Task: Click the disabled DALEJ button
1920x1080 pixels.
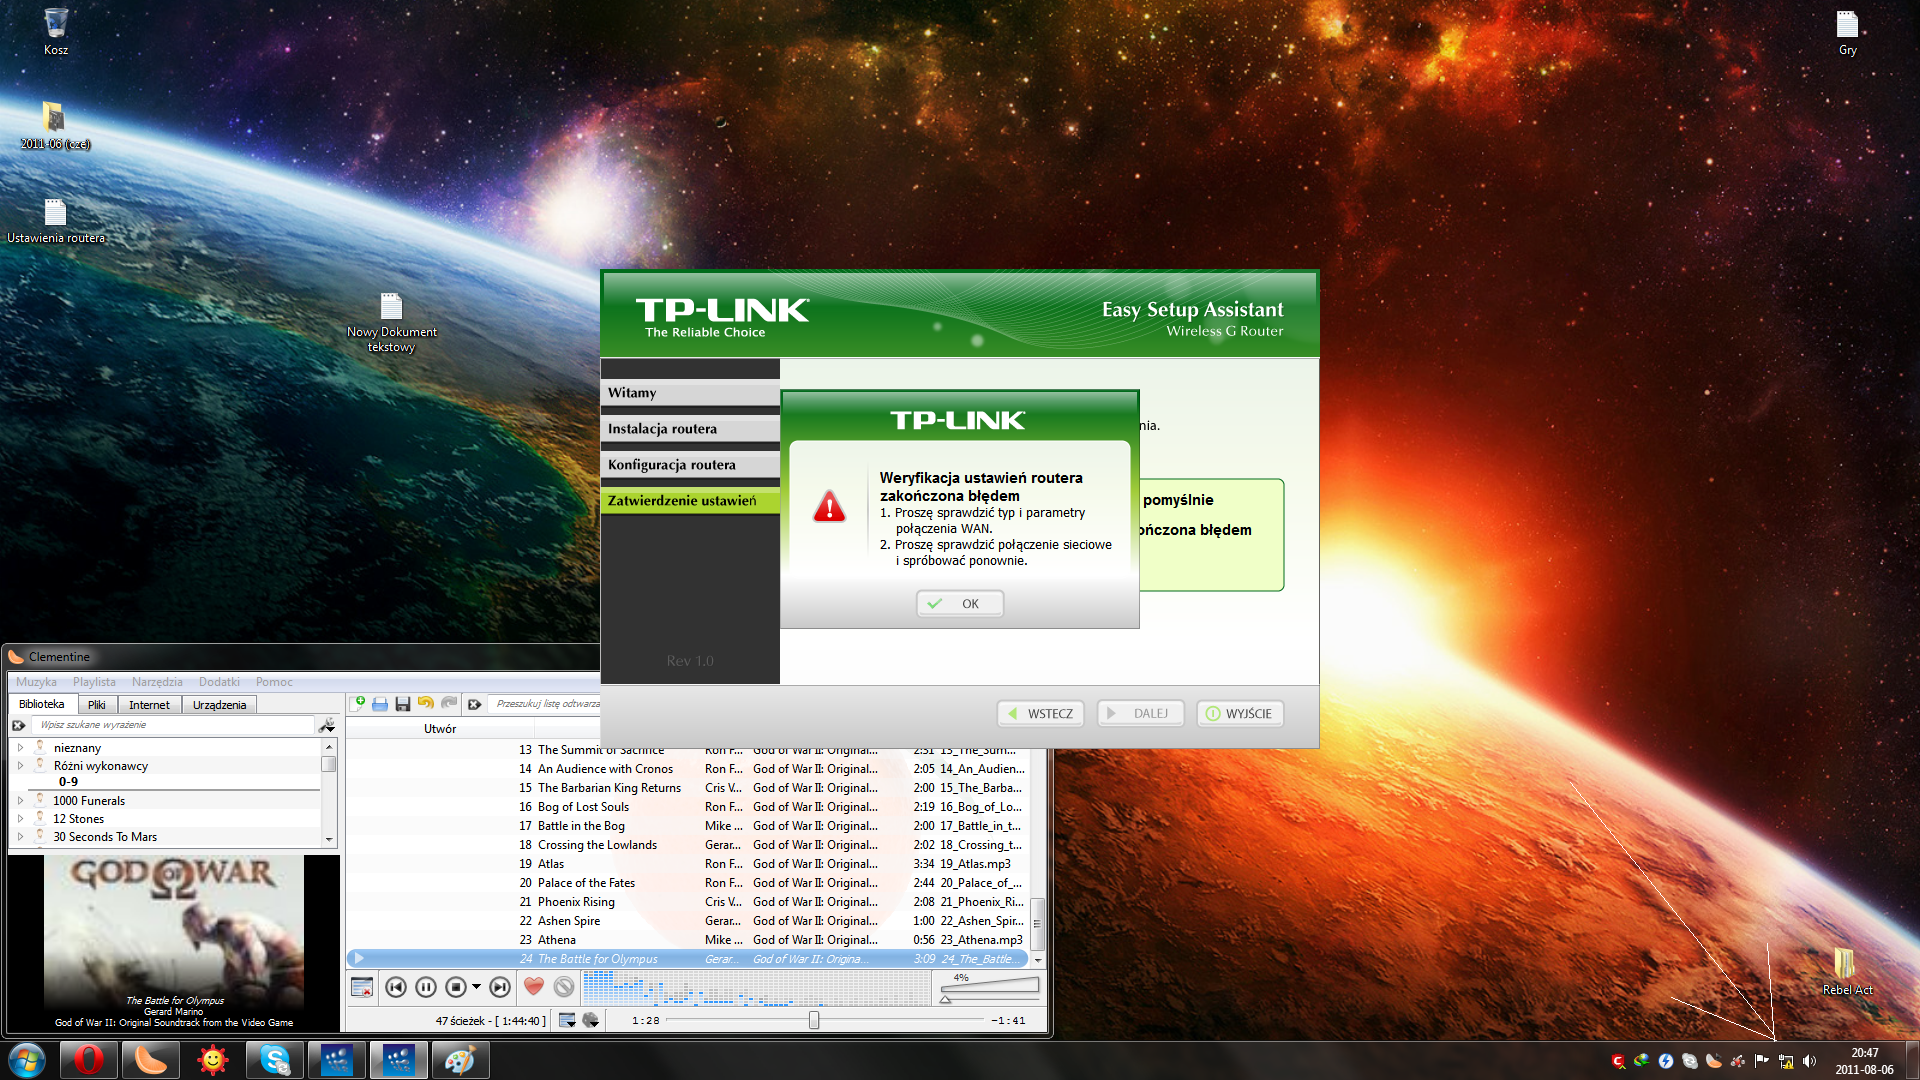Action: tap(1140, 714)
